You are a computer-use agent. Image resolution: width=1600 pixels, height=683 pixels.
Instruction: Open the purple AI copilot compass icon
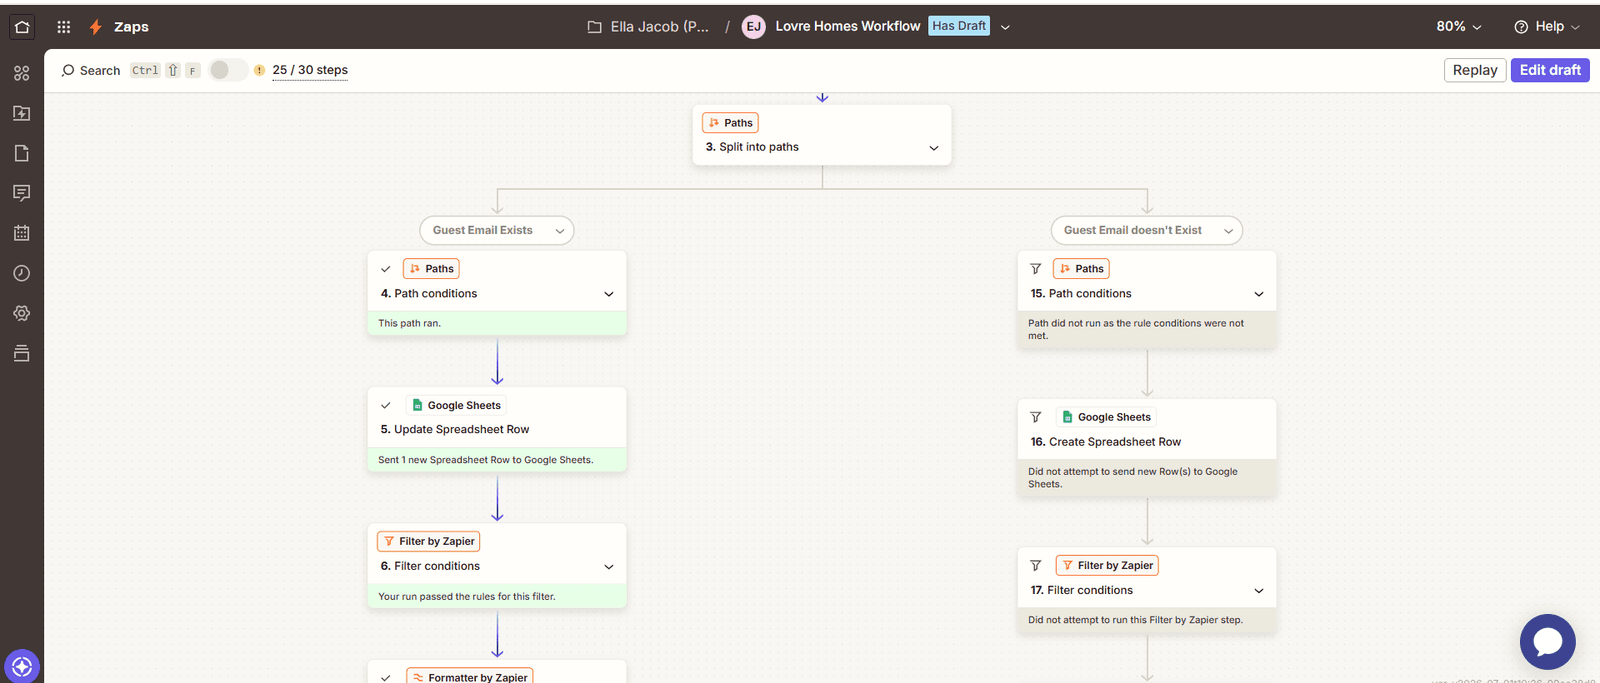pyautogui.click(x=22, y=666)
